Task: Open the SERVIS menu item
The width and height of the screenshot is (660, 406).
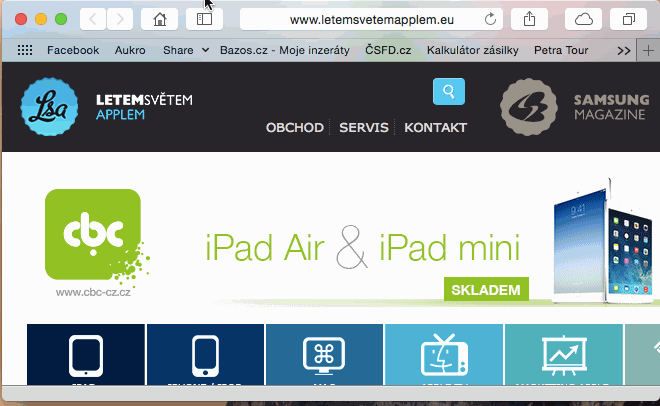Action: (364, 127)
